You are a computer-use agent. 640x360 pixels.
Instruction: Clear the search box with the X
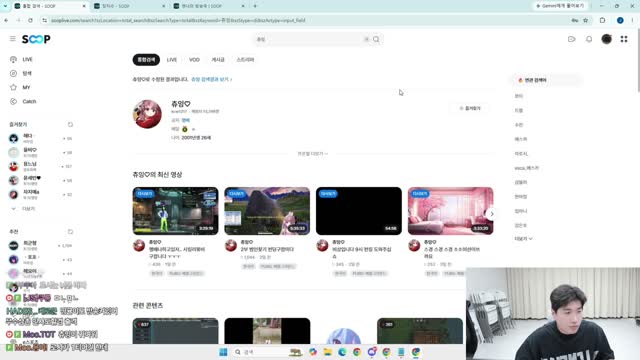(x=366, y=39)
